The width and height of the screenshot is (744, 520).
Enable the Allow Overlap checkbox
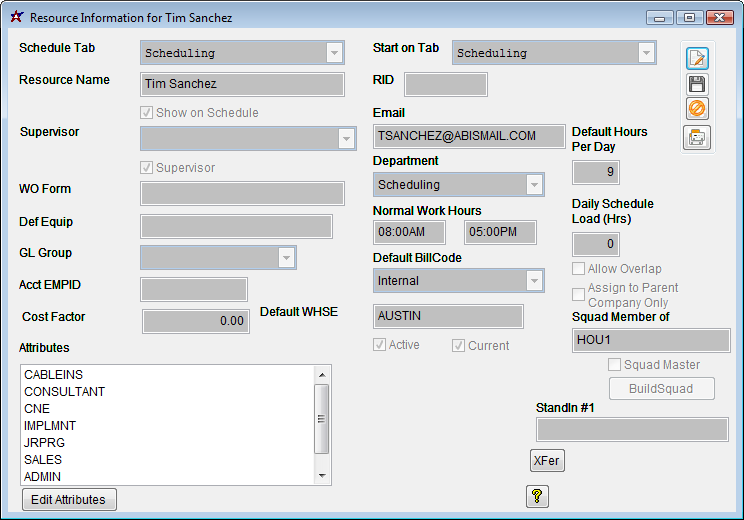579,269
